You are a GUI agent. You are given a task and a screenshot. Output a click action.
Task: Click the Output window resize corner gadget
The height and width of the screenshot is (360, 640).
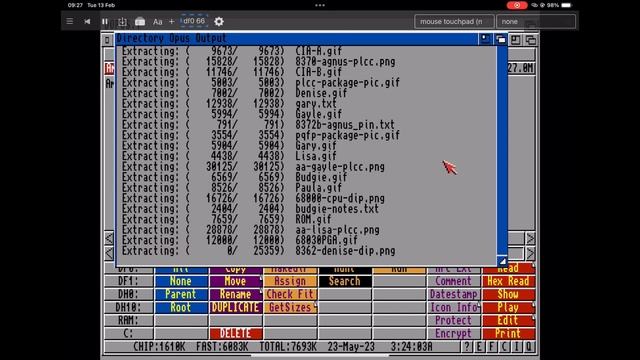pyautogui.click(x=502, y=261)
